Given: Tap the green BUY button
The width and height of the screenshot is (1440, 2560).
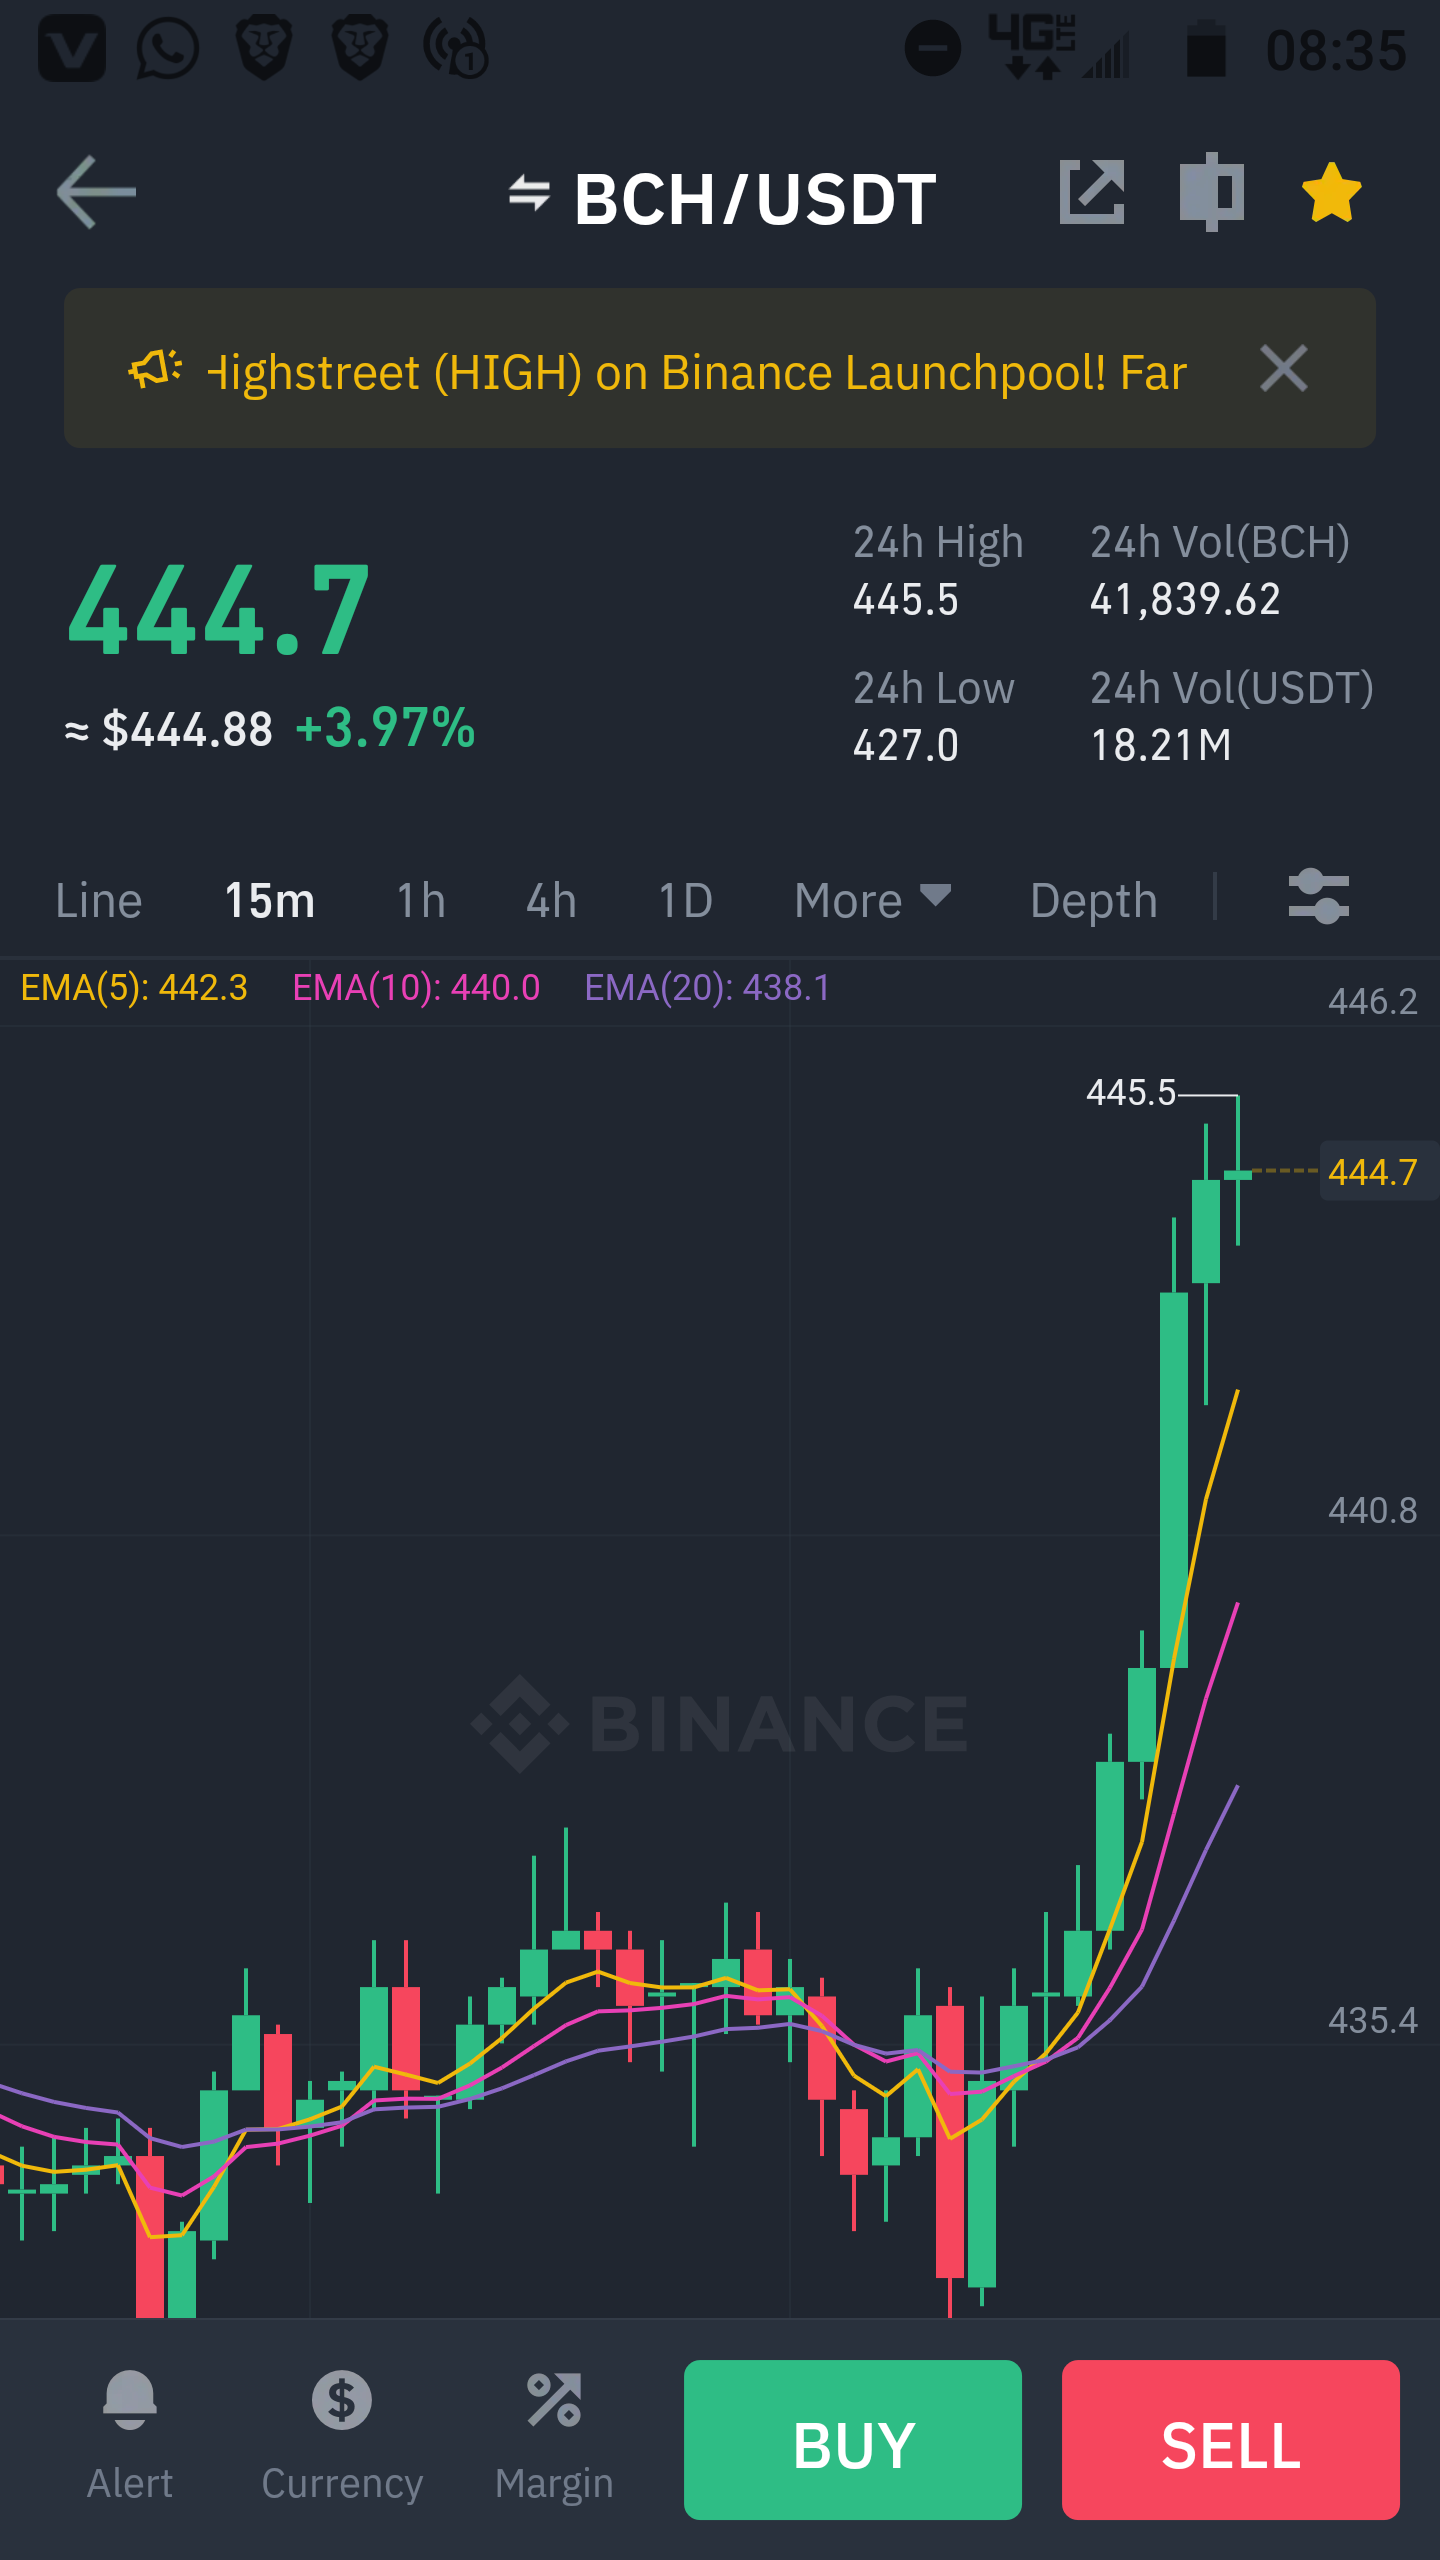Looking at the screenshot, I should [x=853, y=2439].
